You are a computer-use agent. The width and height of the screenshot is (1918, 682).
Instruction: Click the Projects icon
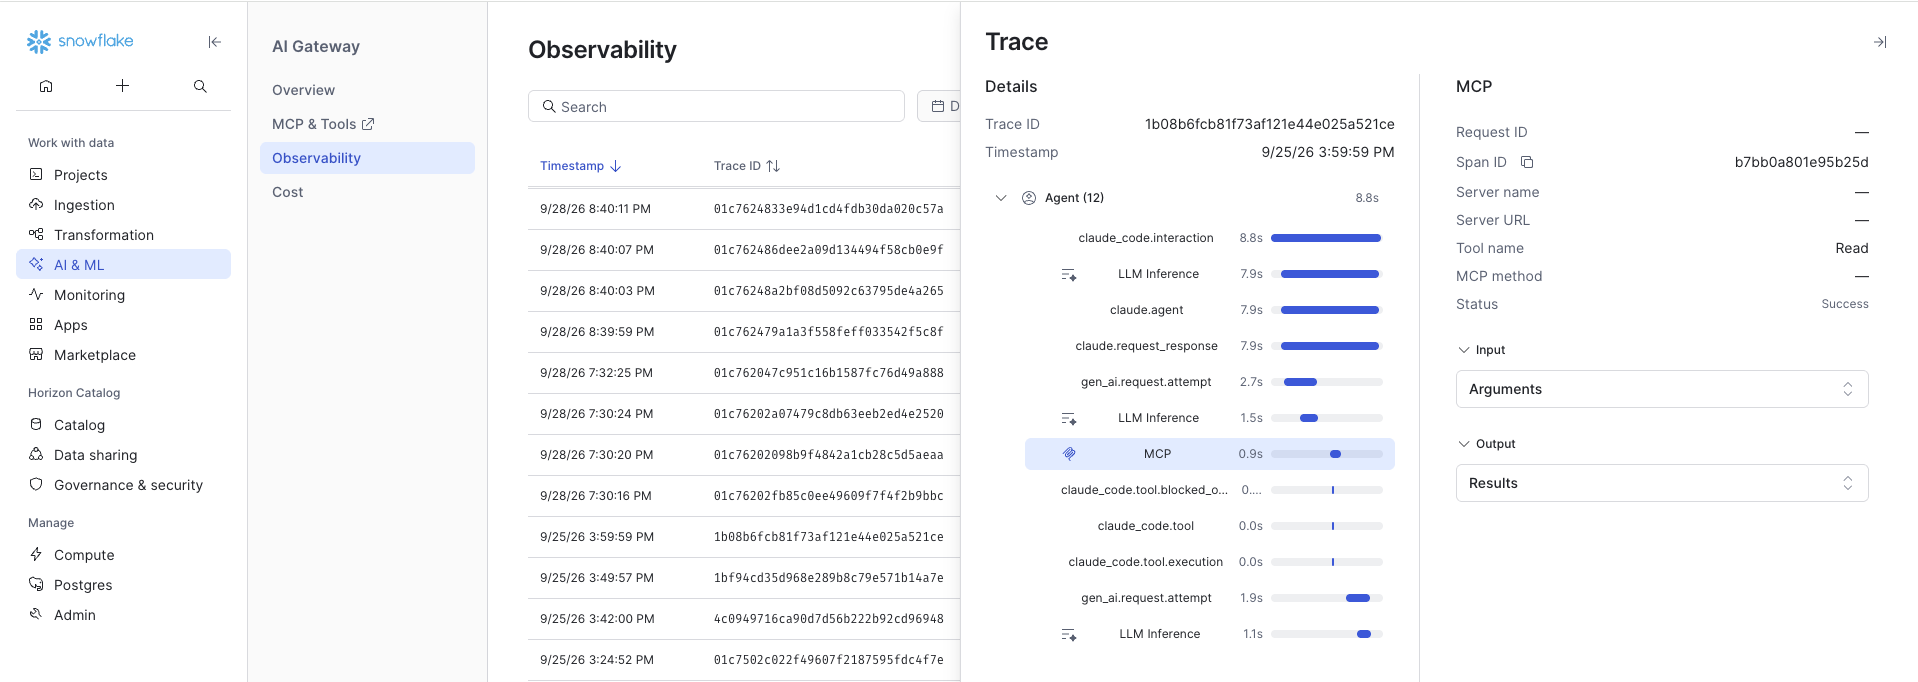[36, 174]
